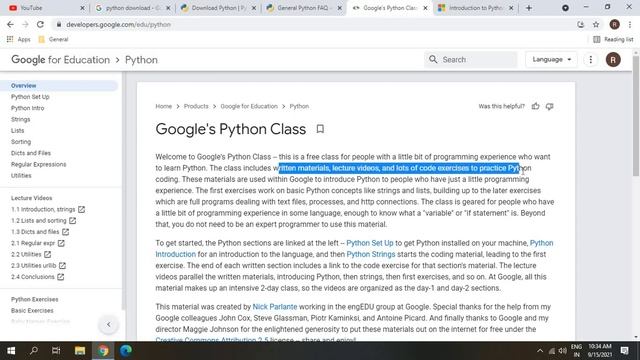This screenshot has height=360, width=640.
Task: Open lecture video 2.3 Utilities urllib
Action: click(38, 265)
